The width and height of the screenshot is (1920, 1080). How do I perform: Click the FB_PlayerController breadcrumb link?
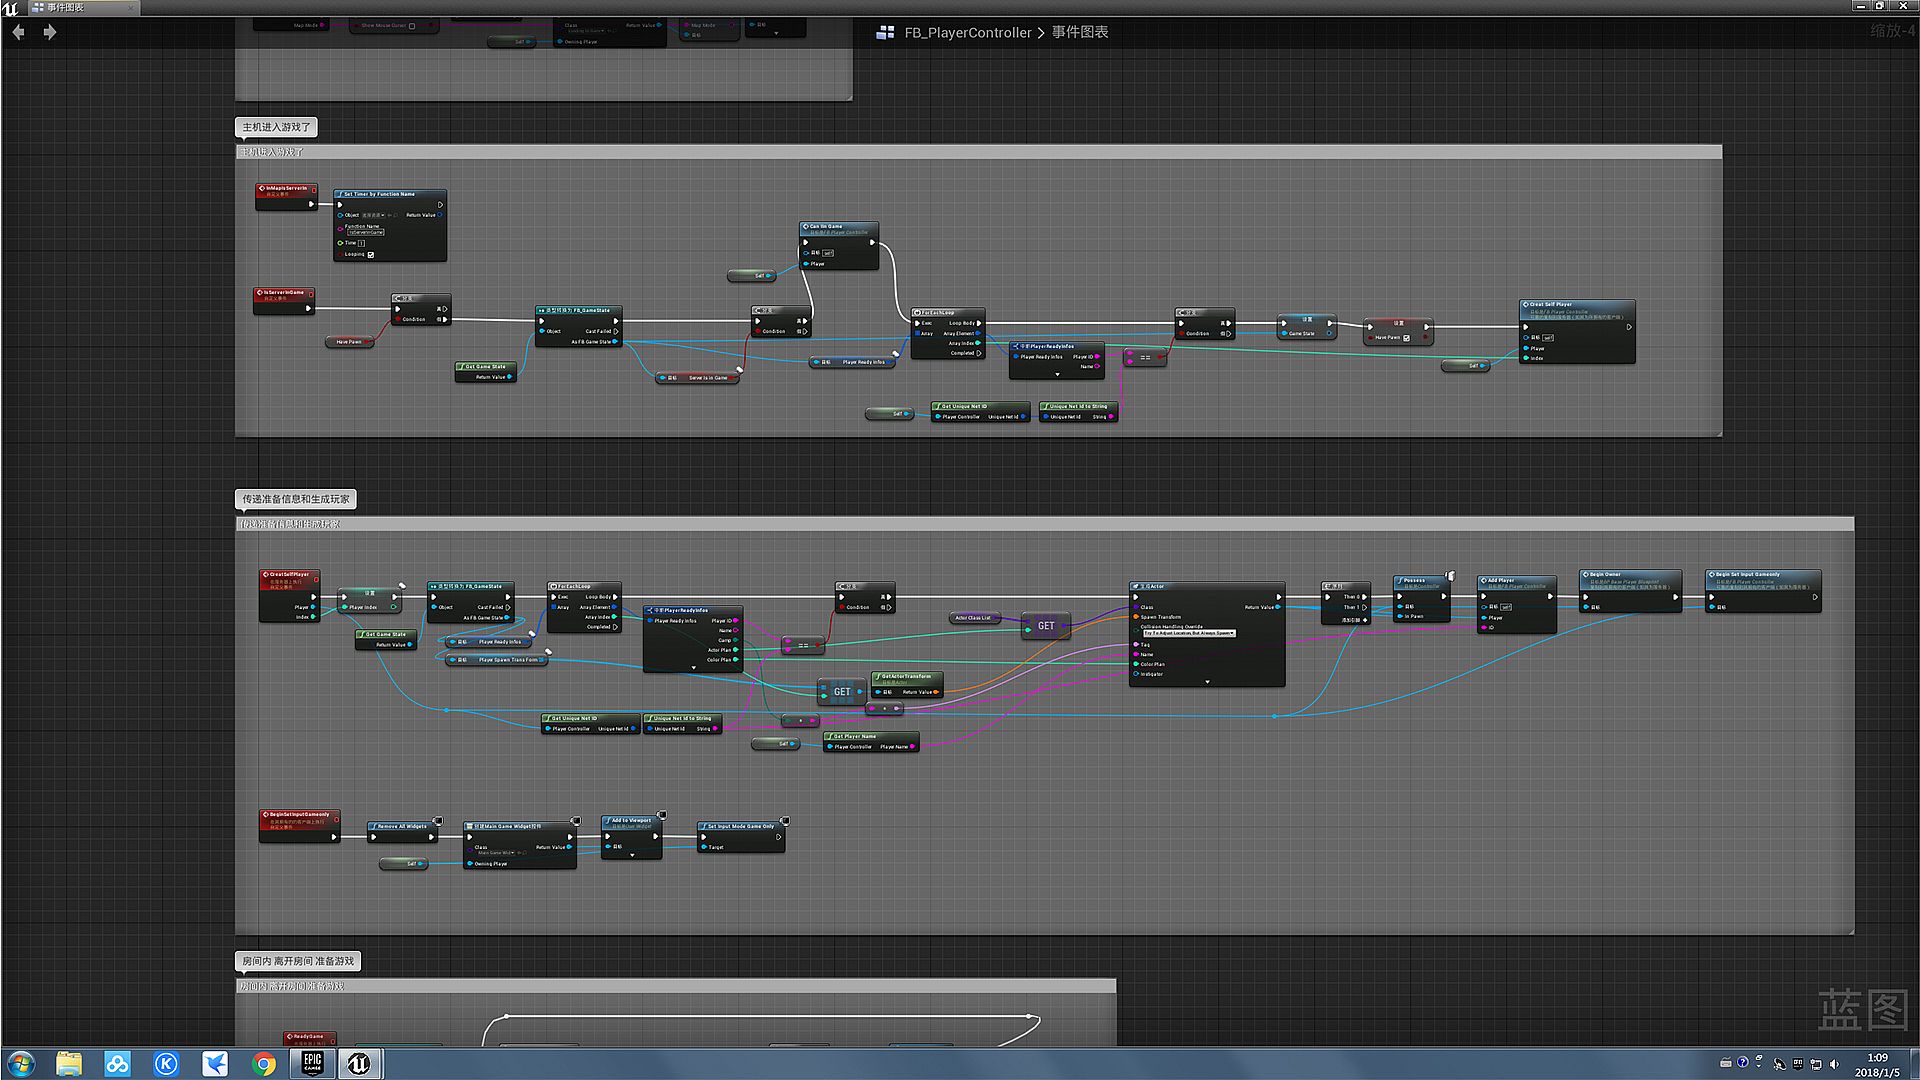[x=967, y=32]
